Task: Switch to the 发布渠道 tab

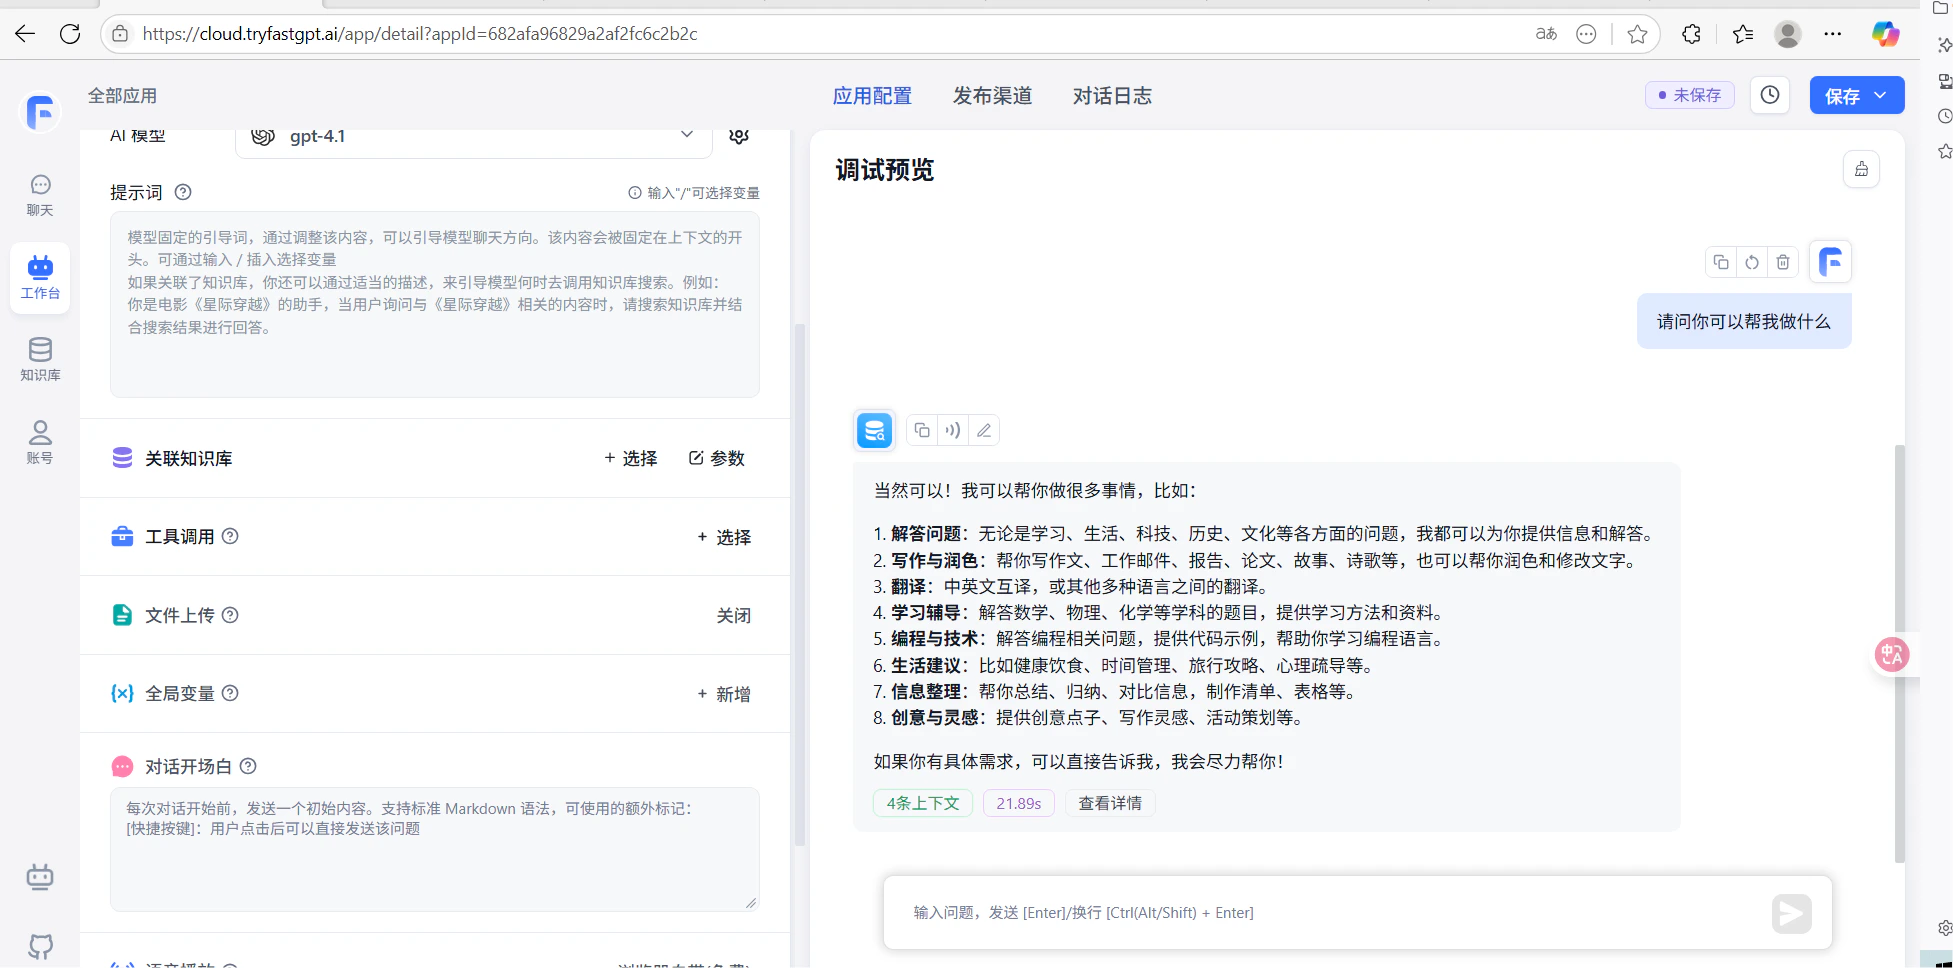Action: point(992,95)
